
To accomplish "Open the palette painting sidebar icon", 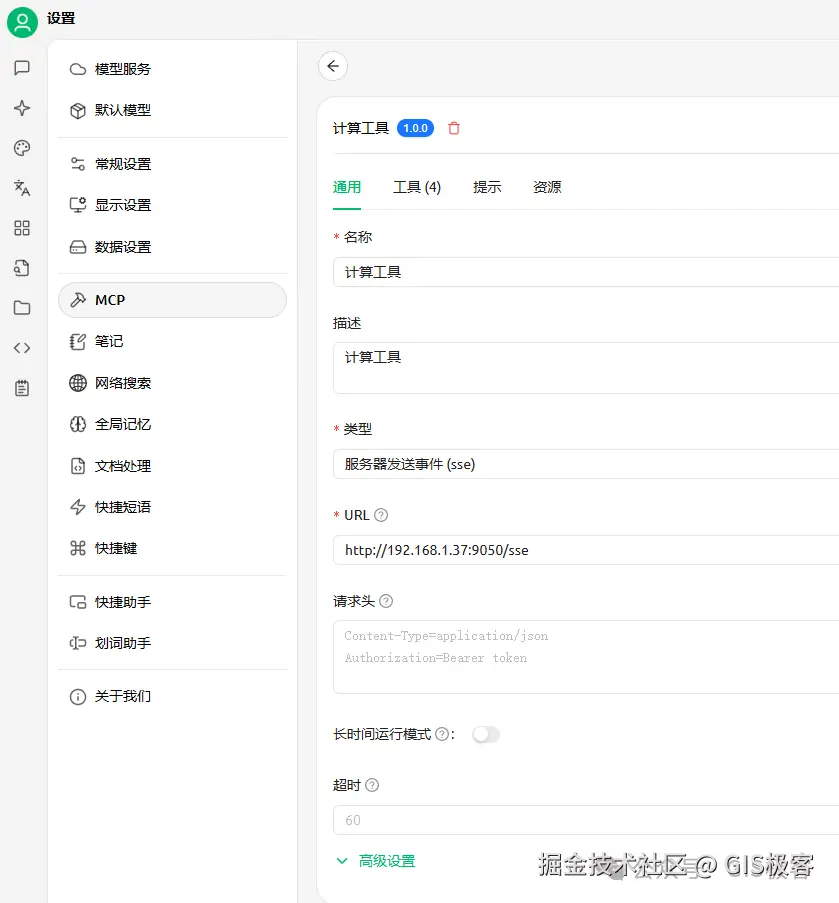I will click(x=22, y=148).
